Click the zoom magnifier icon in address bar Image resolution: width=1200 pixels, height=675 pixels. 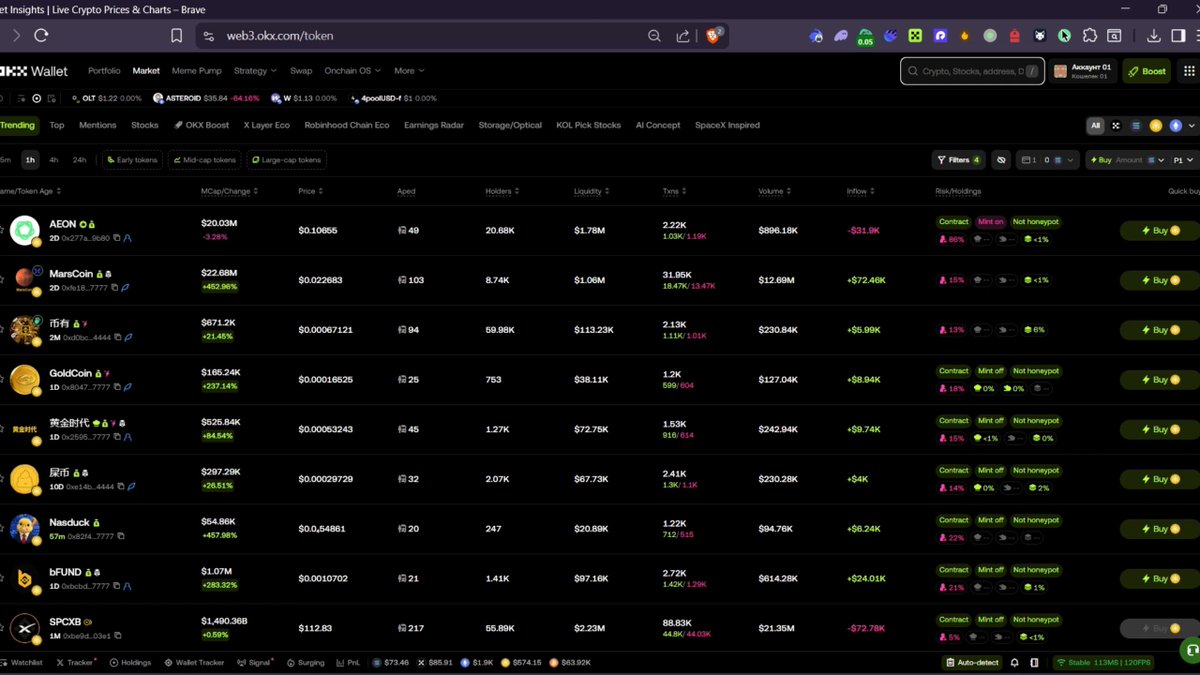click(x=654, y=35)
